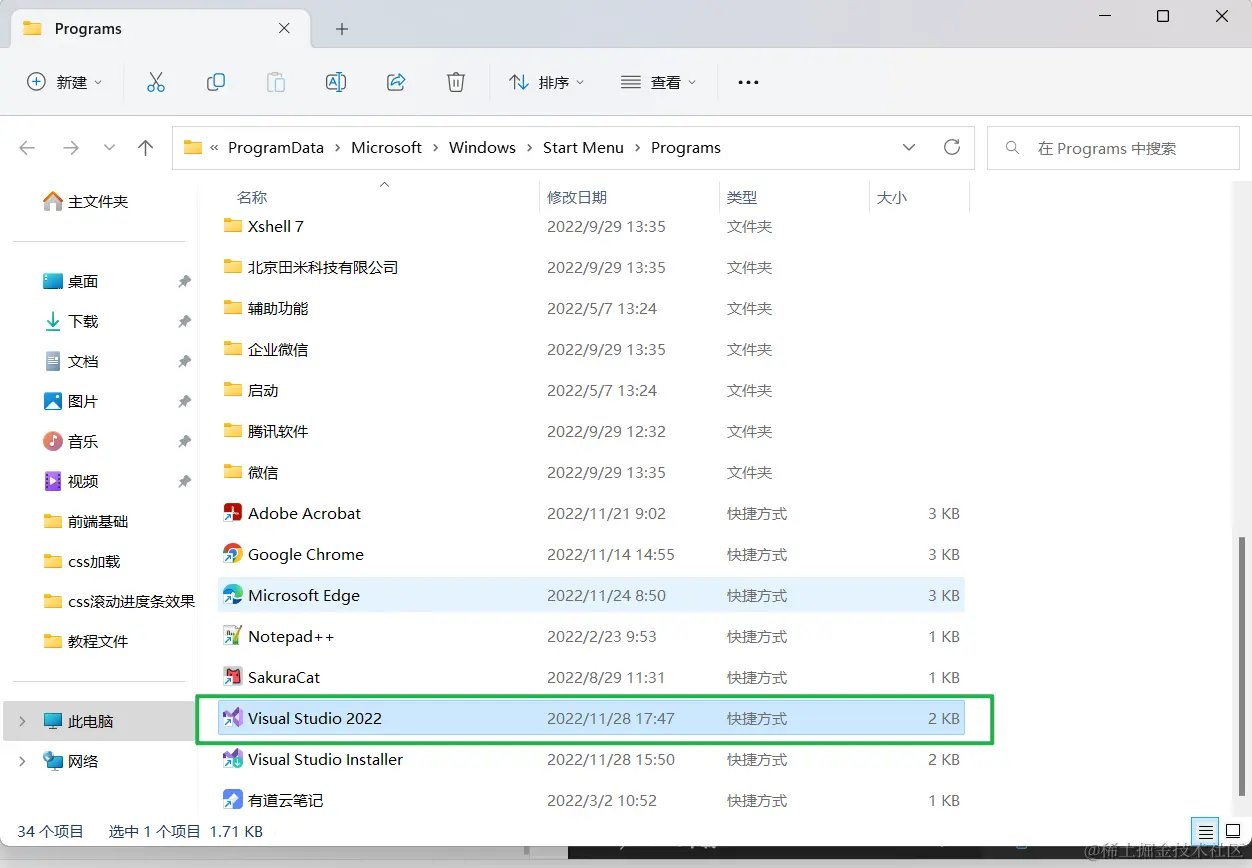The width and height of the screenshot is (1252, 868).
Task: Select the 有道云笔记 shortcut icon
Action: coord(232,800)
